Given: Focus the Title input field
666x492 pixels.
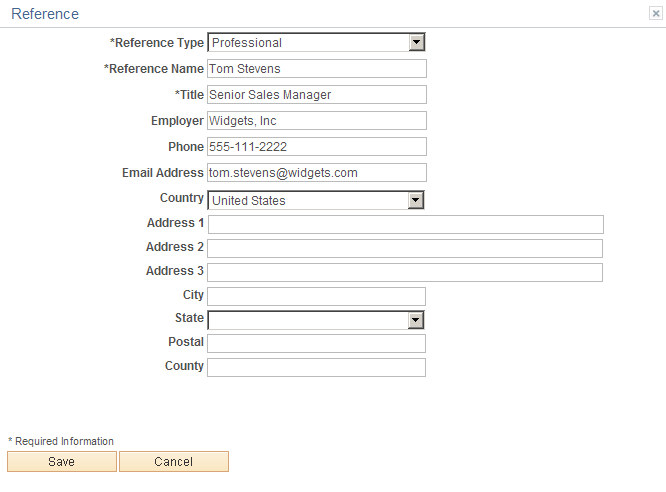Looking at the screenshot, I should coord(317,94).
